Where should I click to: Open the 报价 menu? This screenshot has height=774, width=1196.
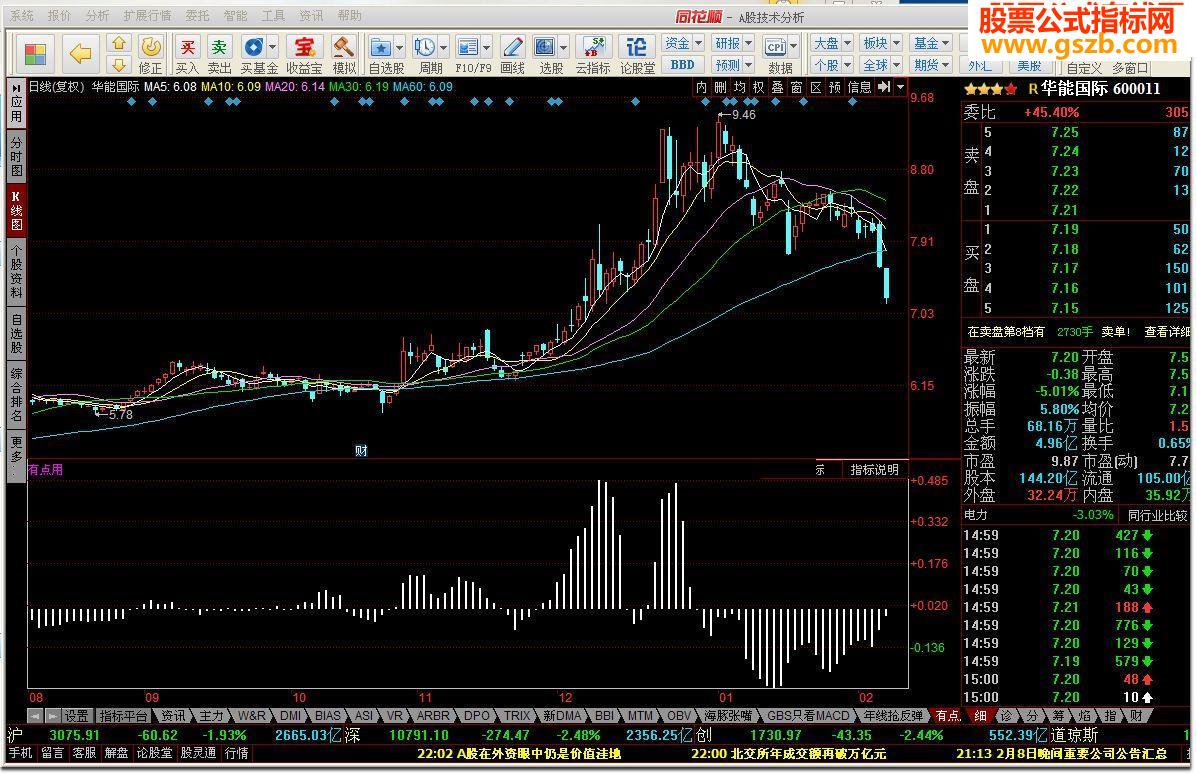(x=59, y=16)
